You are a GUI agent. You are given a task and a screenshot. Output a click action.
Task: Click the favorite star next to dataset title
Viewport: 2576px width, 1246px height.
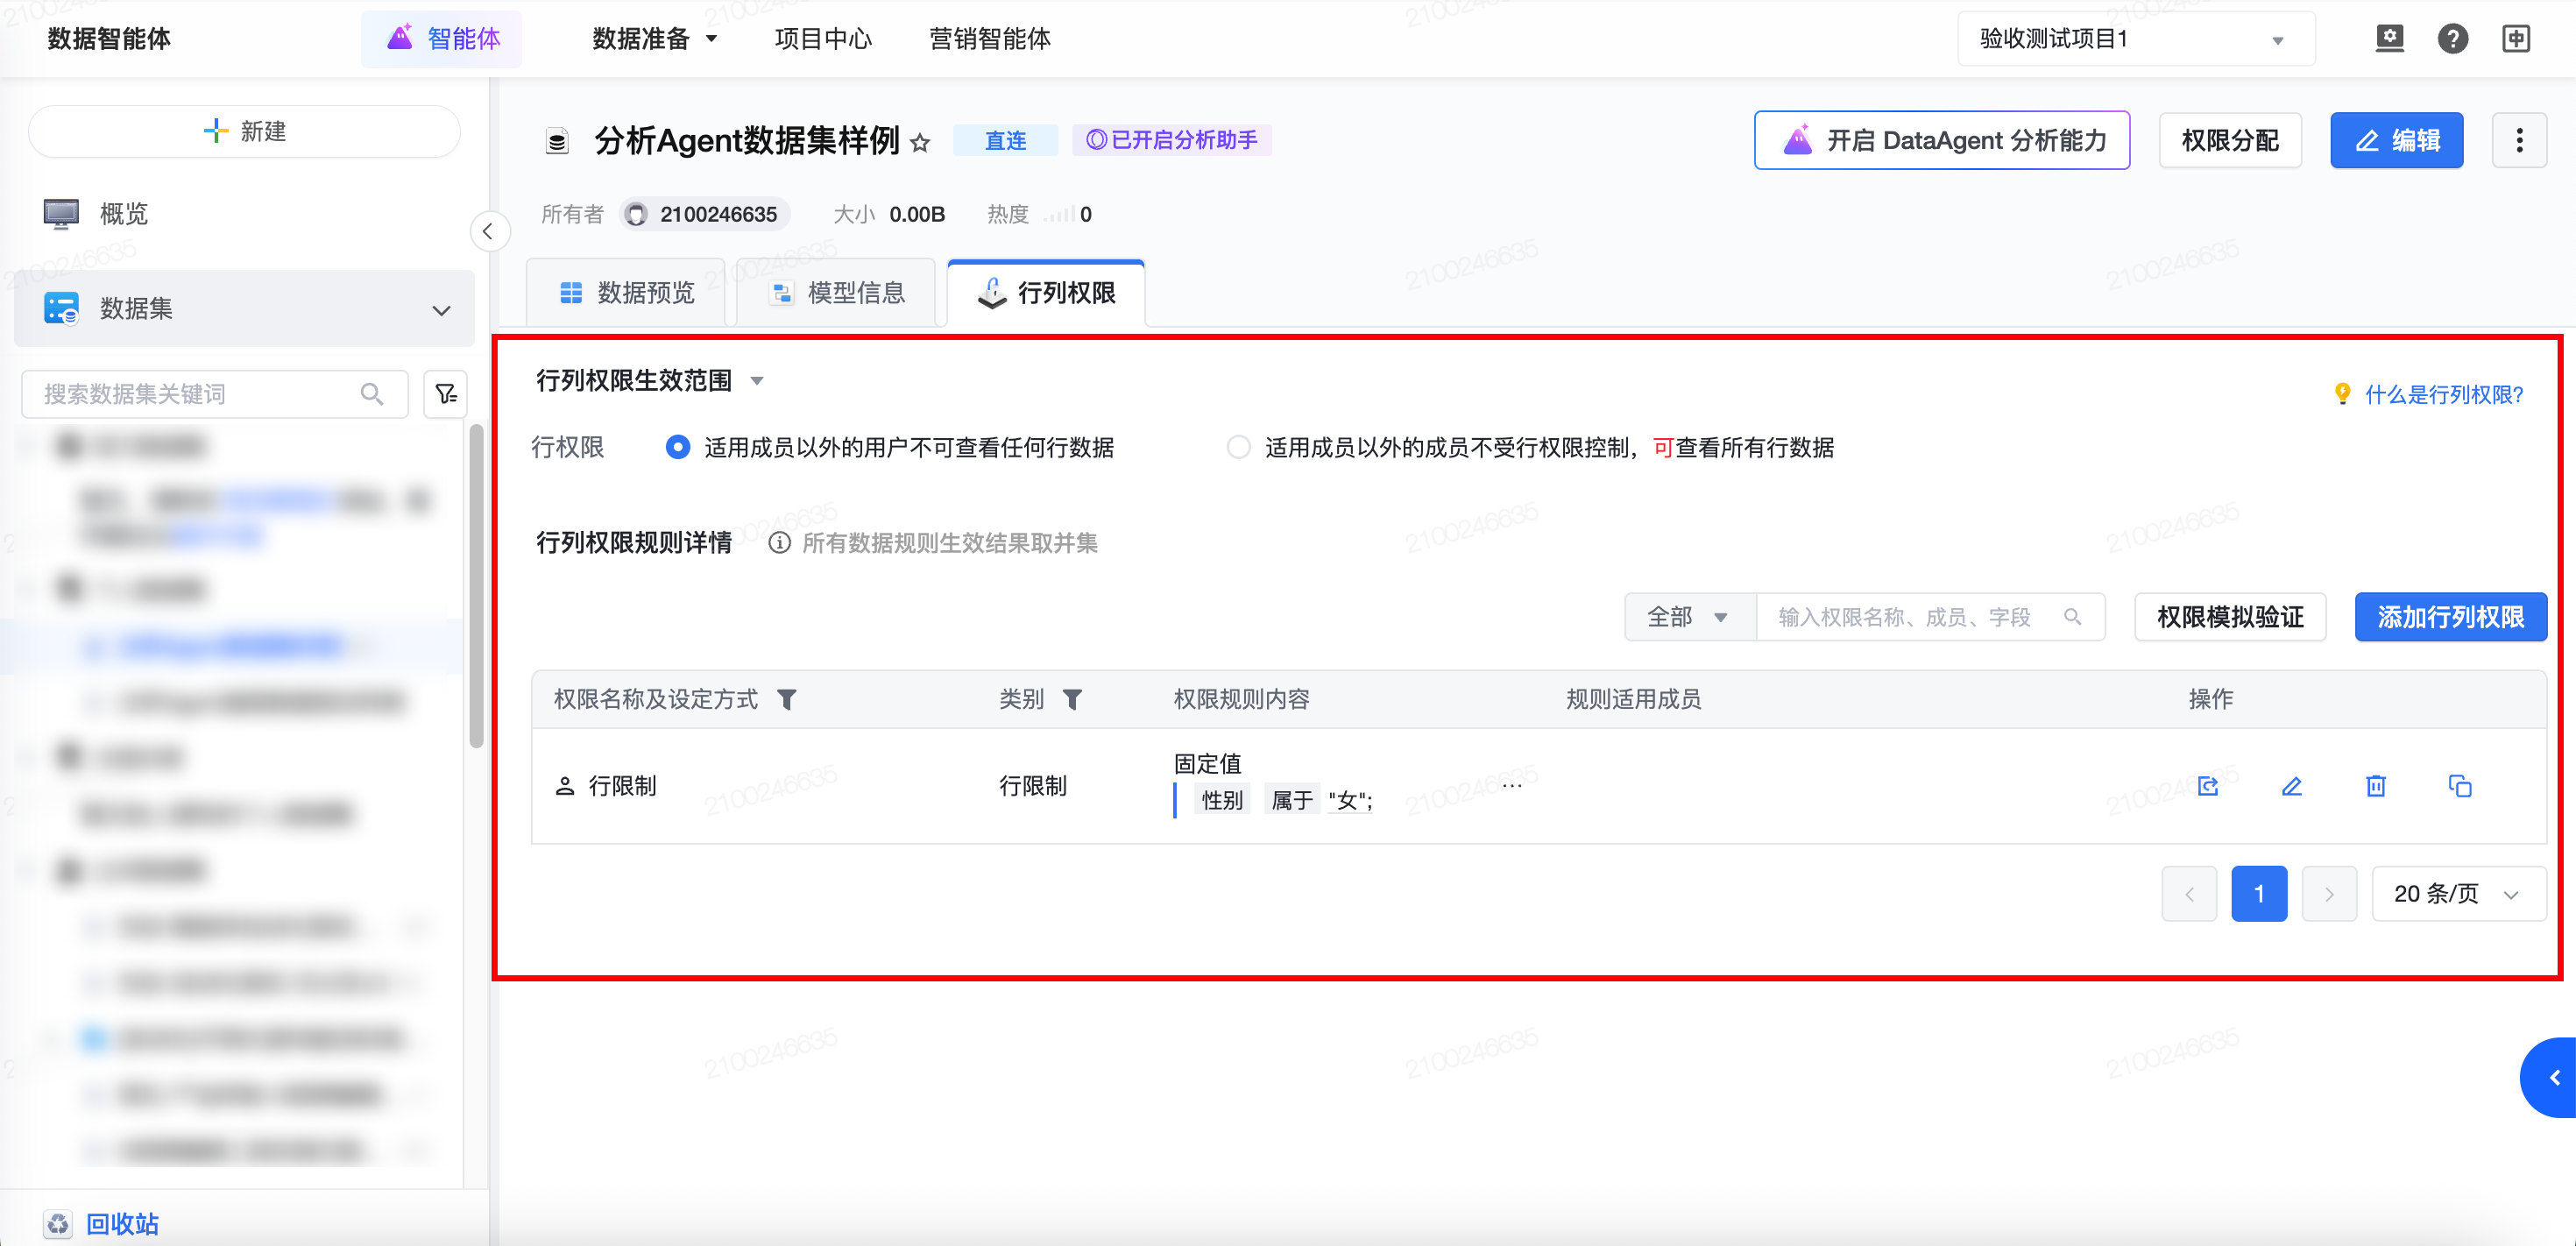click(920, 143)
